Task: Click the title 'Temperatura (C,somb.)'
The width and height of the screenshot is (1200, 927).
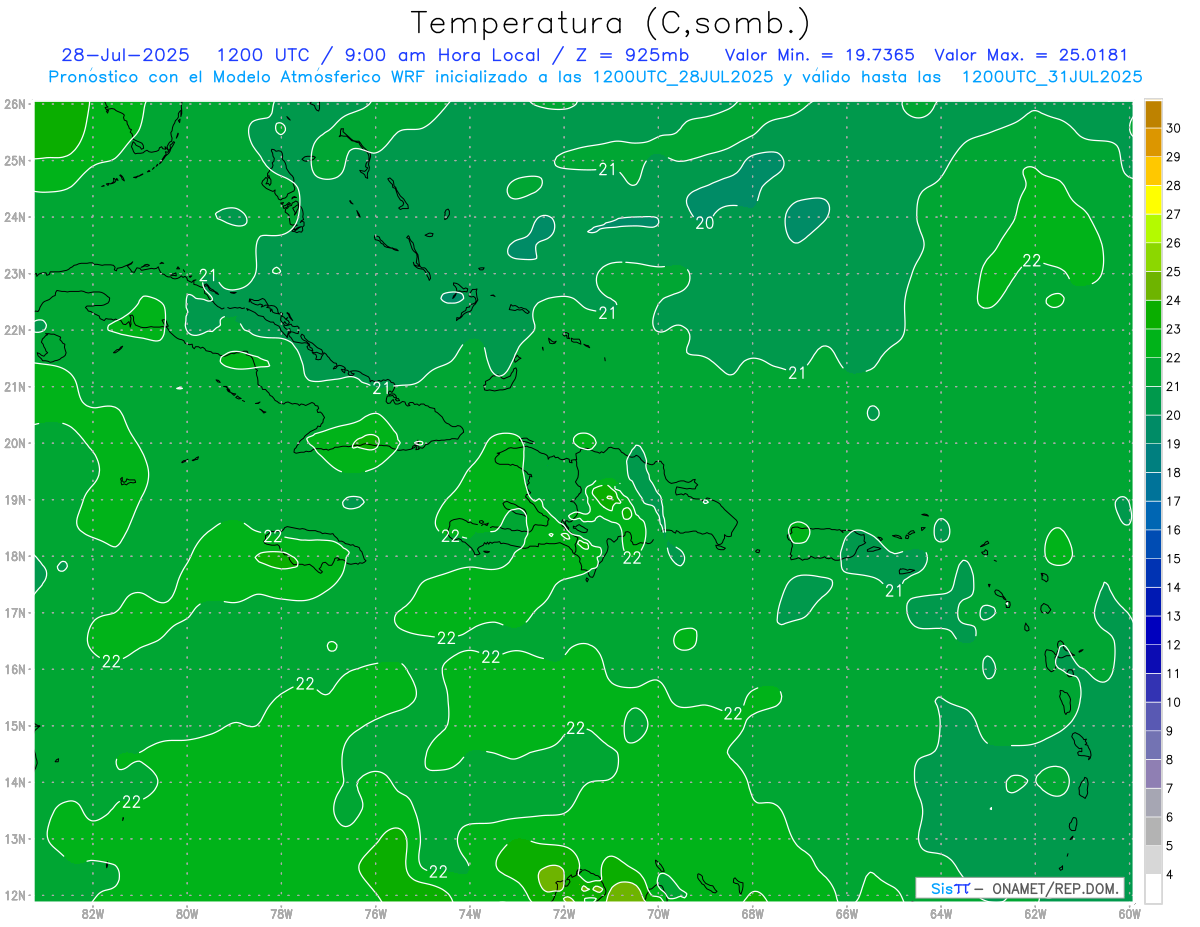Action: pos(610,23)
